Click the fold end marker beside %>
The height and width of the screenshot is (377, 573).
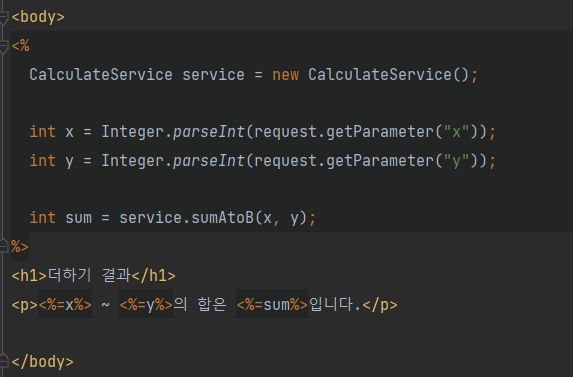3,245
